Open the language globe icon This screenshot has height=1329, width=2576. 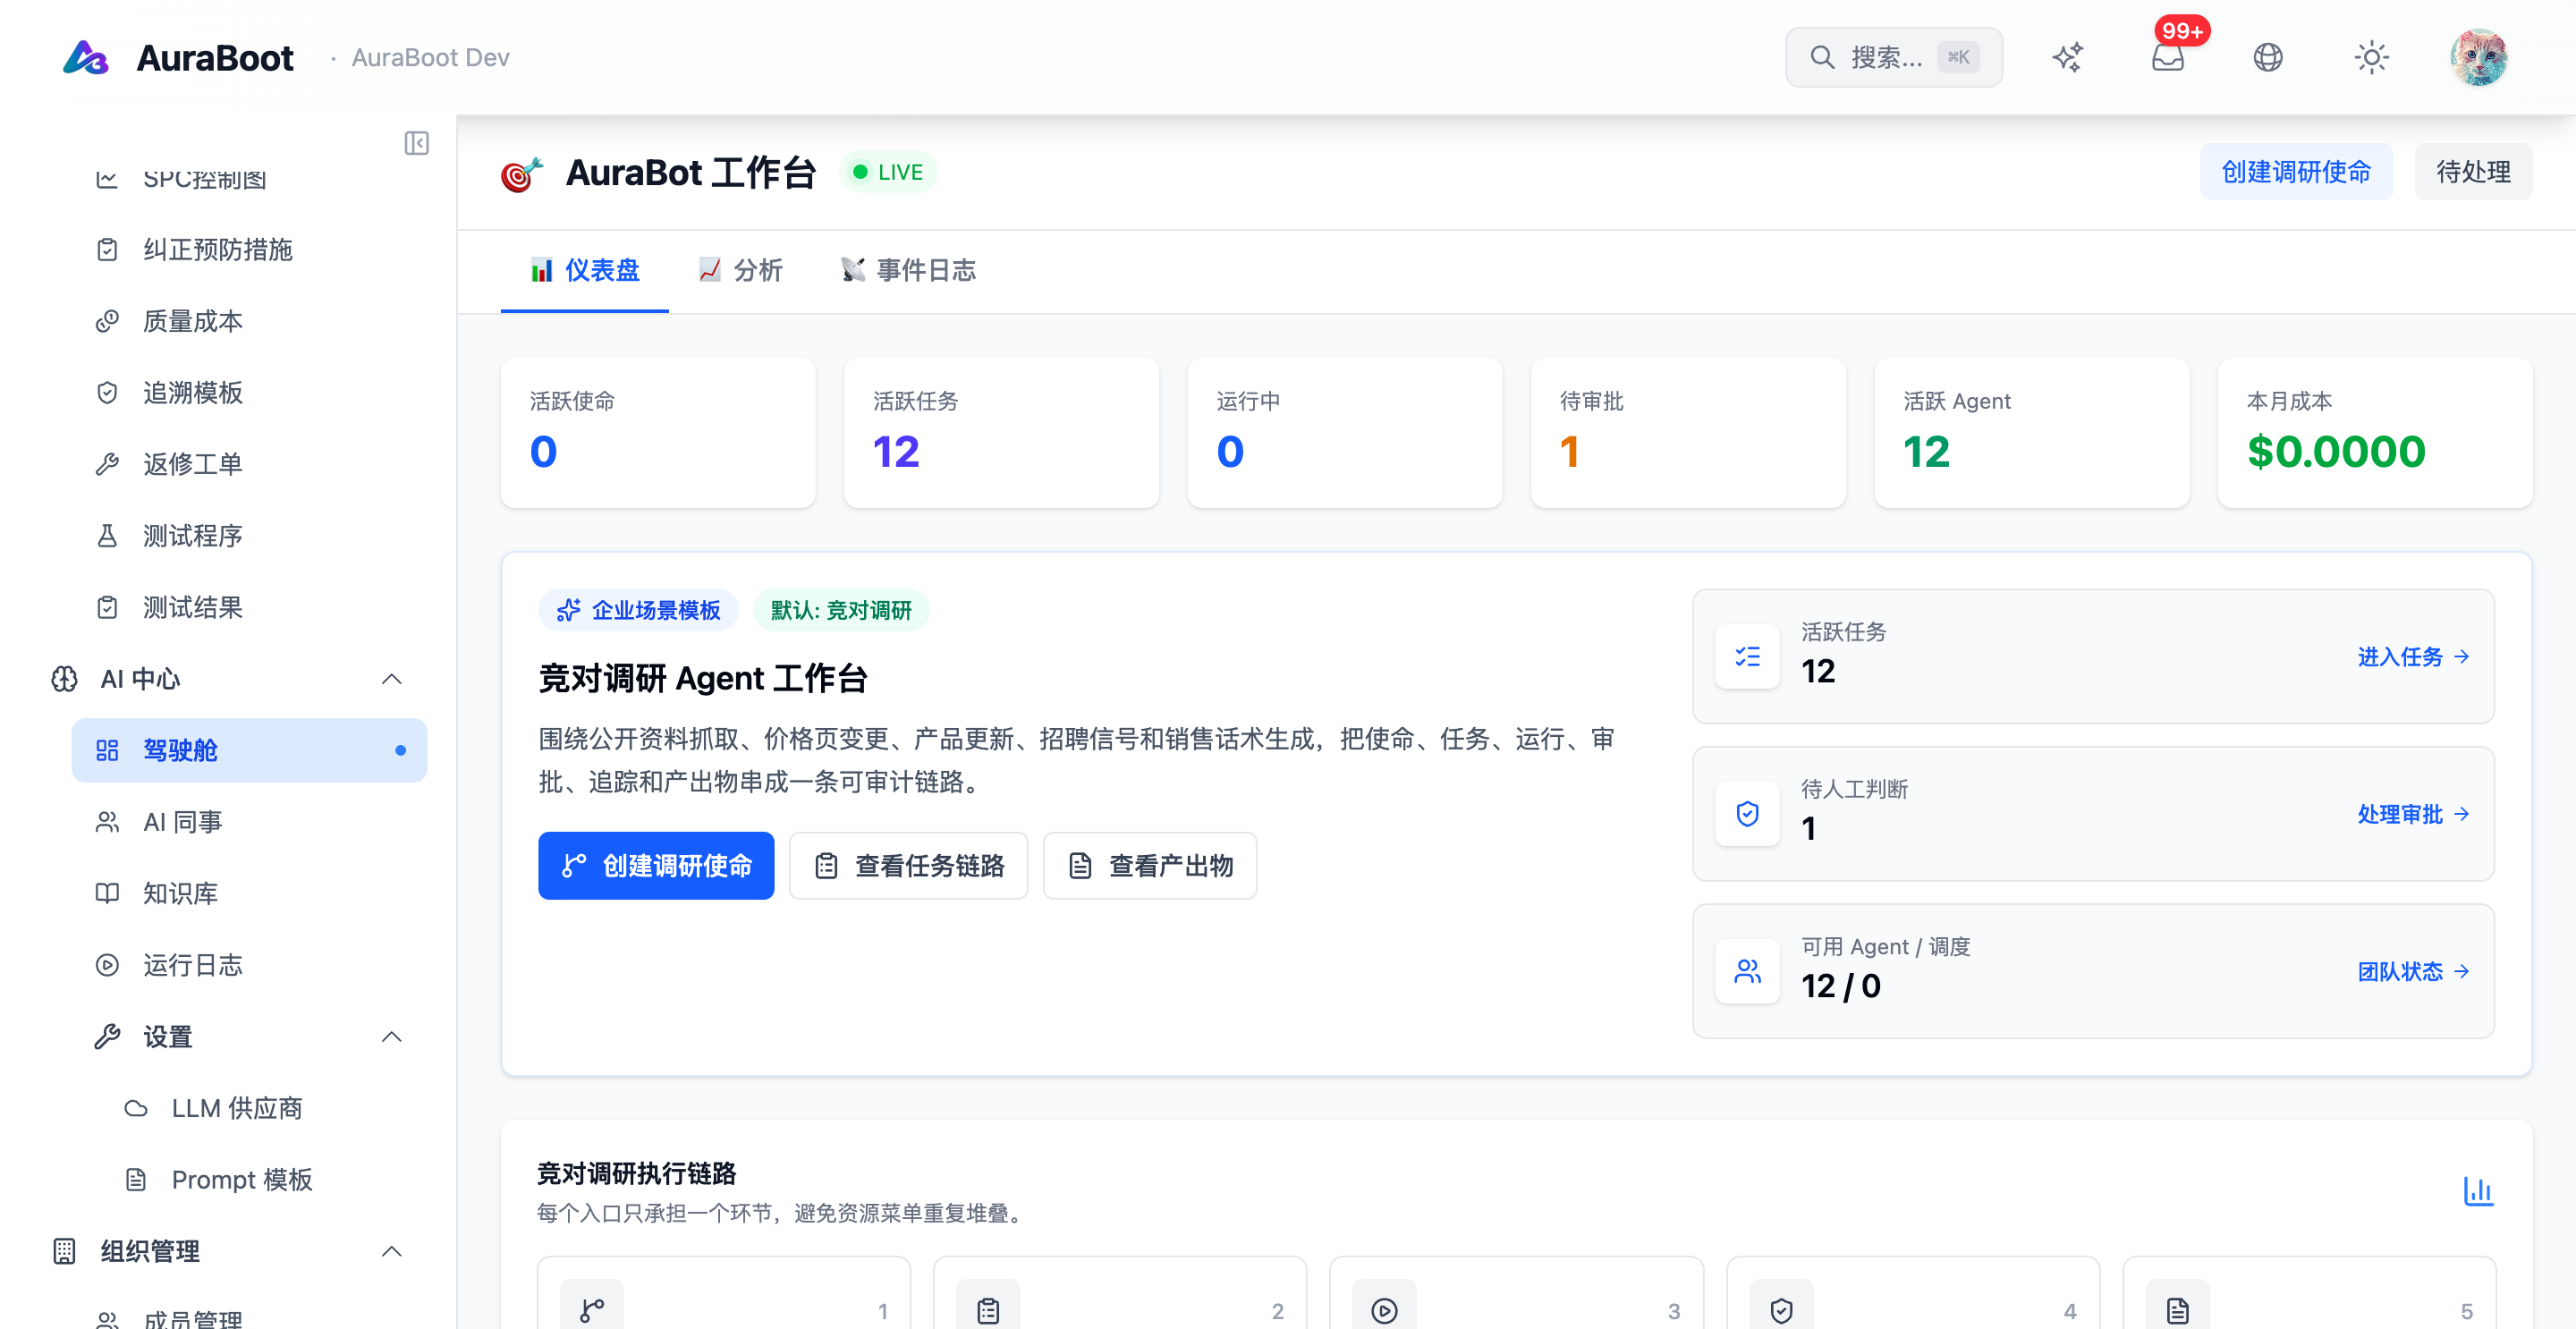[x=2268, y=57]
